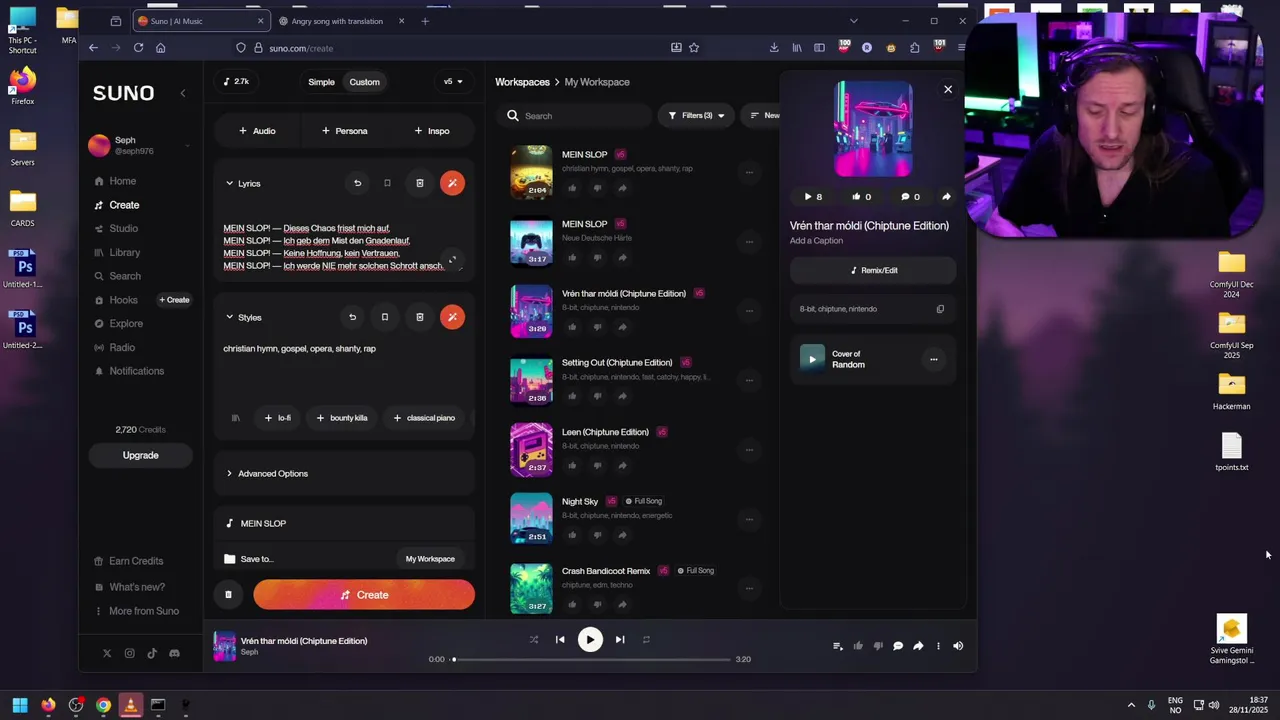Image resolution: width=1280 pixels, height=720 pixels.
Task: Toggle repeat in the player
Action: tap(646, 640)
